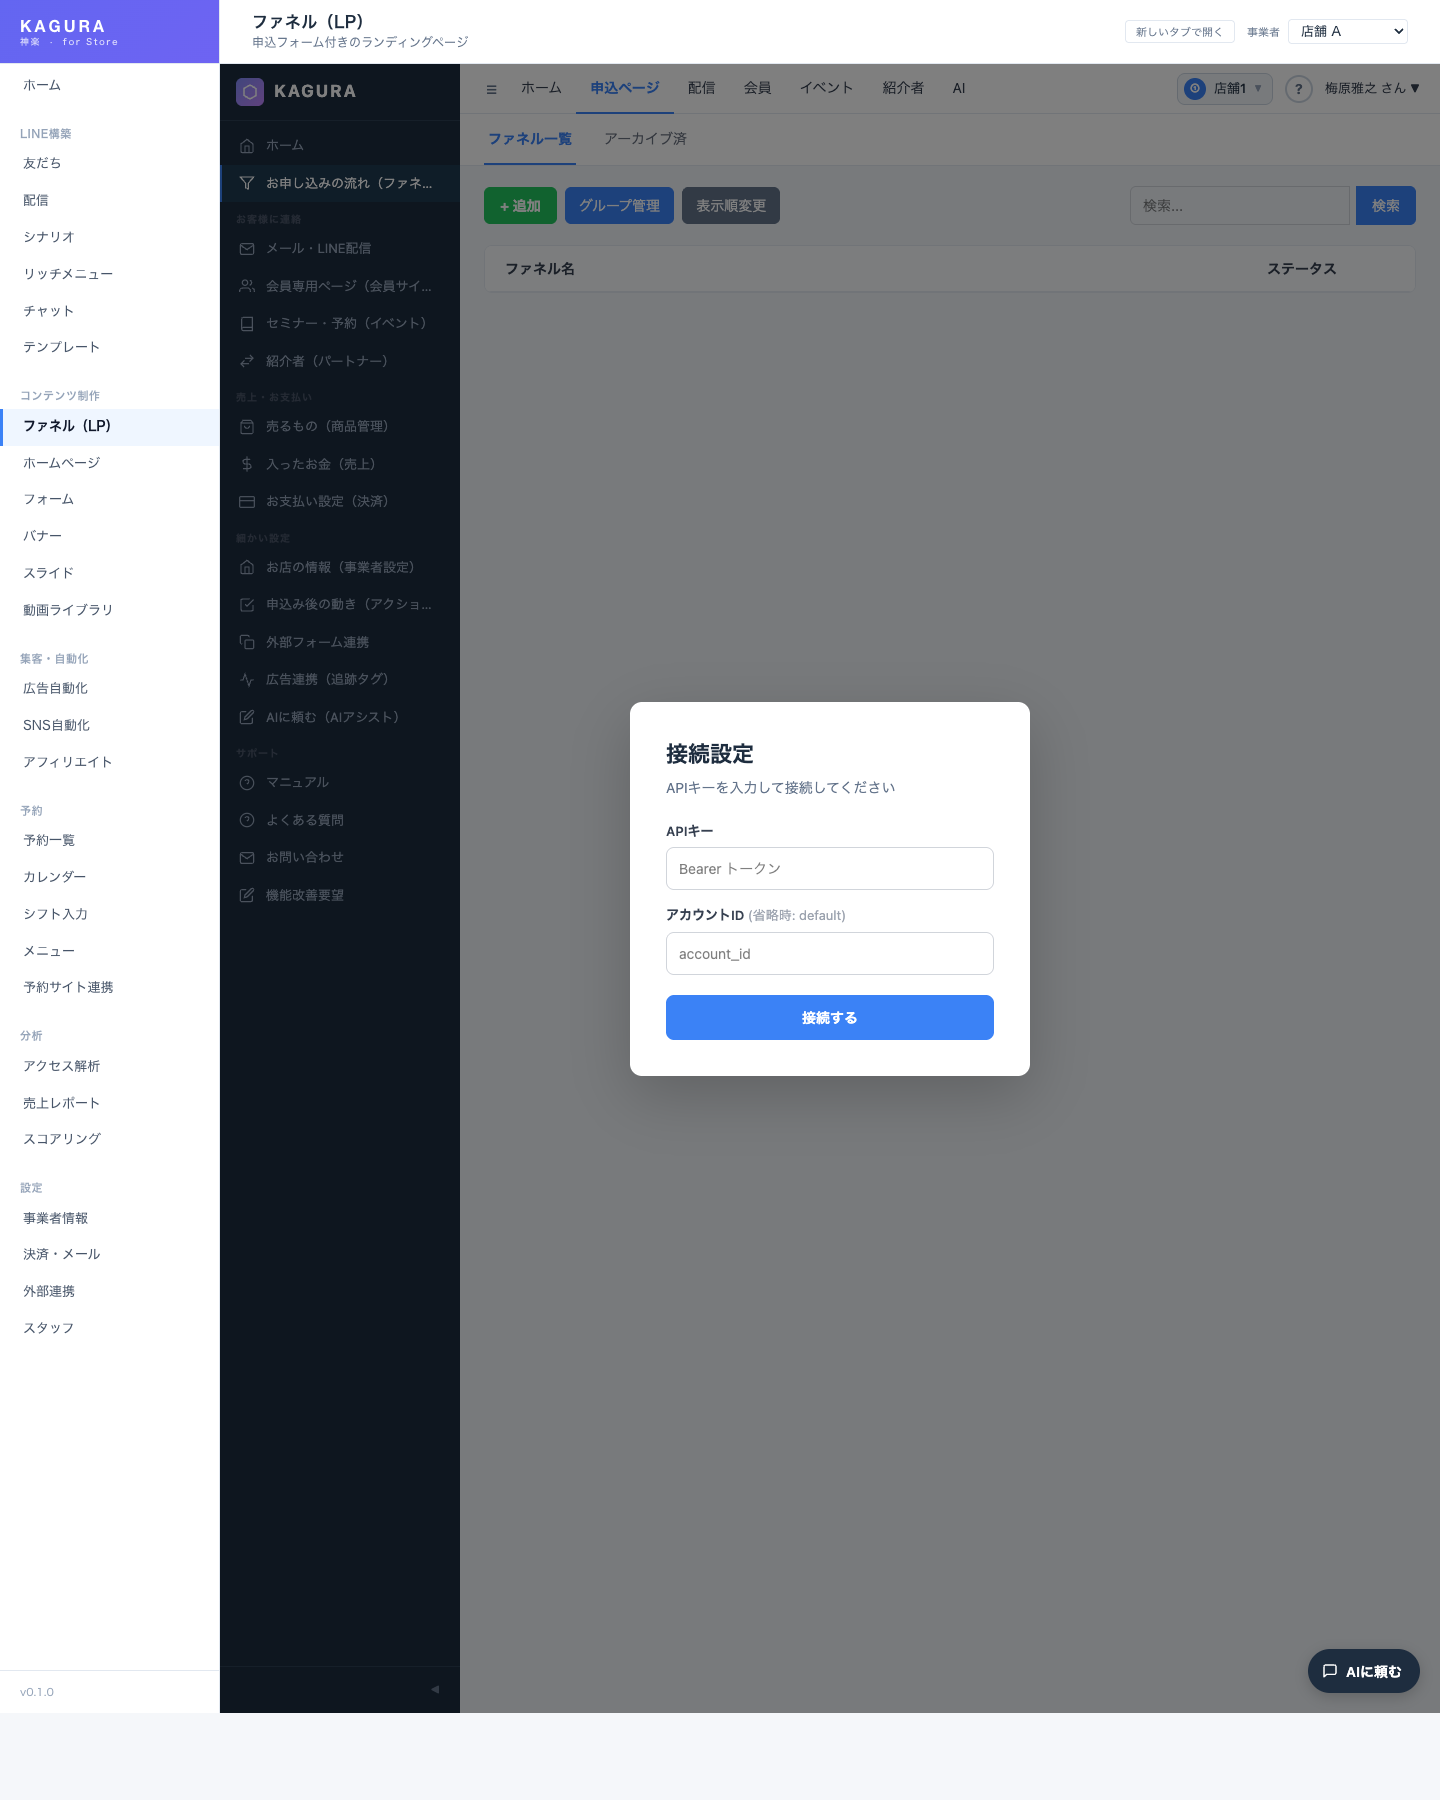This screenshot has height=1800, width=1440.
Task: Click the APIキー Bearer token field
Action: click(x=829, y=869)
